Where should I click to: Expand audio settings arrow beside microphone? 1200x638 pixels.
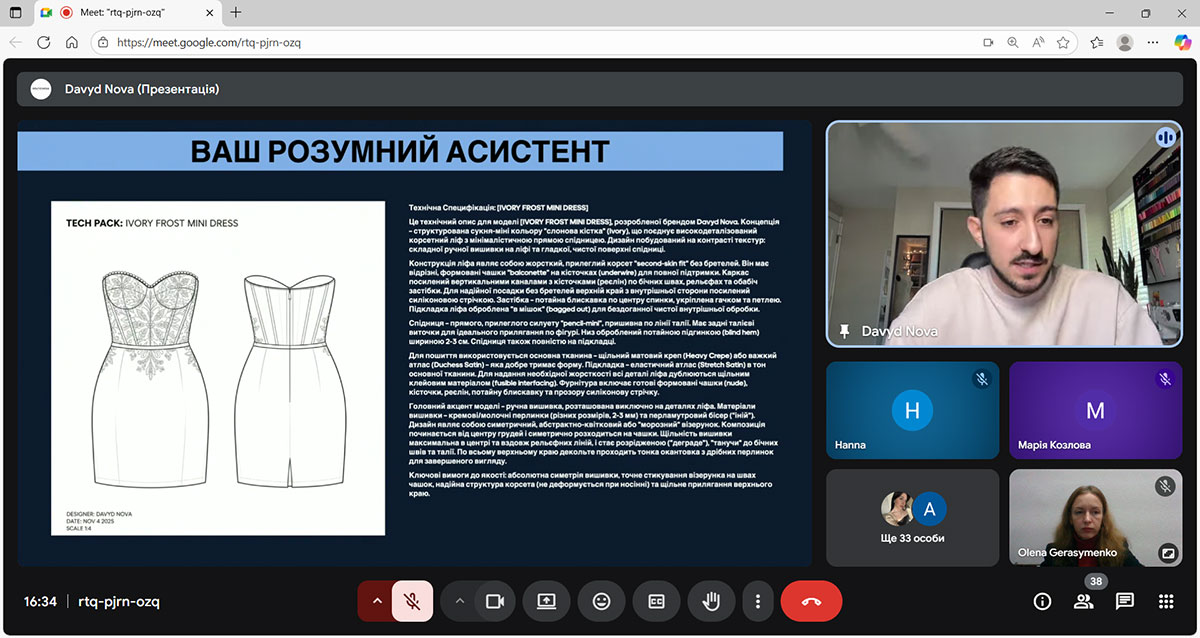pyautogui.click(x=376, y=601)
